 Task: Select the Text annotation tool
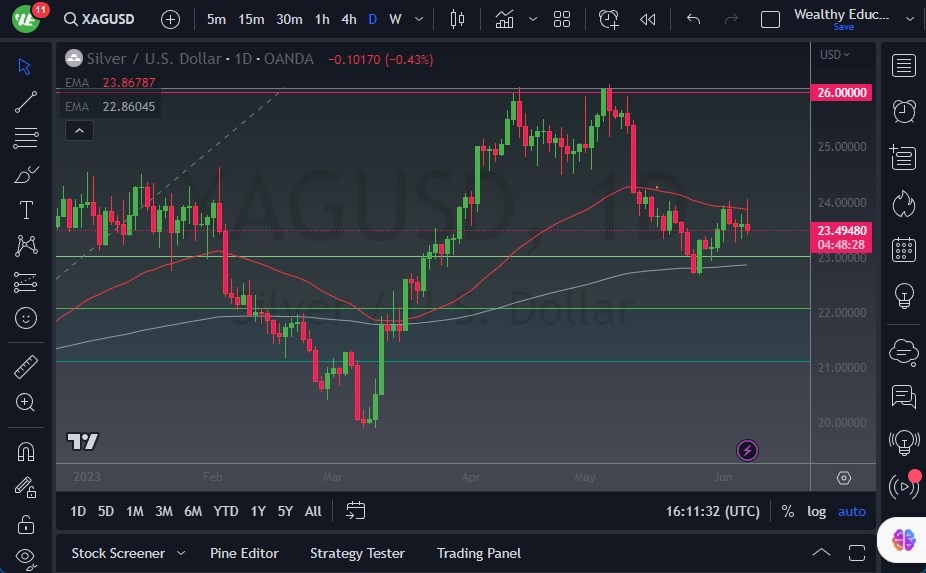pyautogui.click(x=26, y=210)
